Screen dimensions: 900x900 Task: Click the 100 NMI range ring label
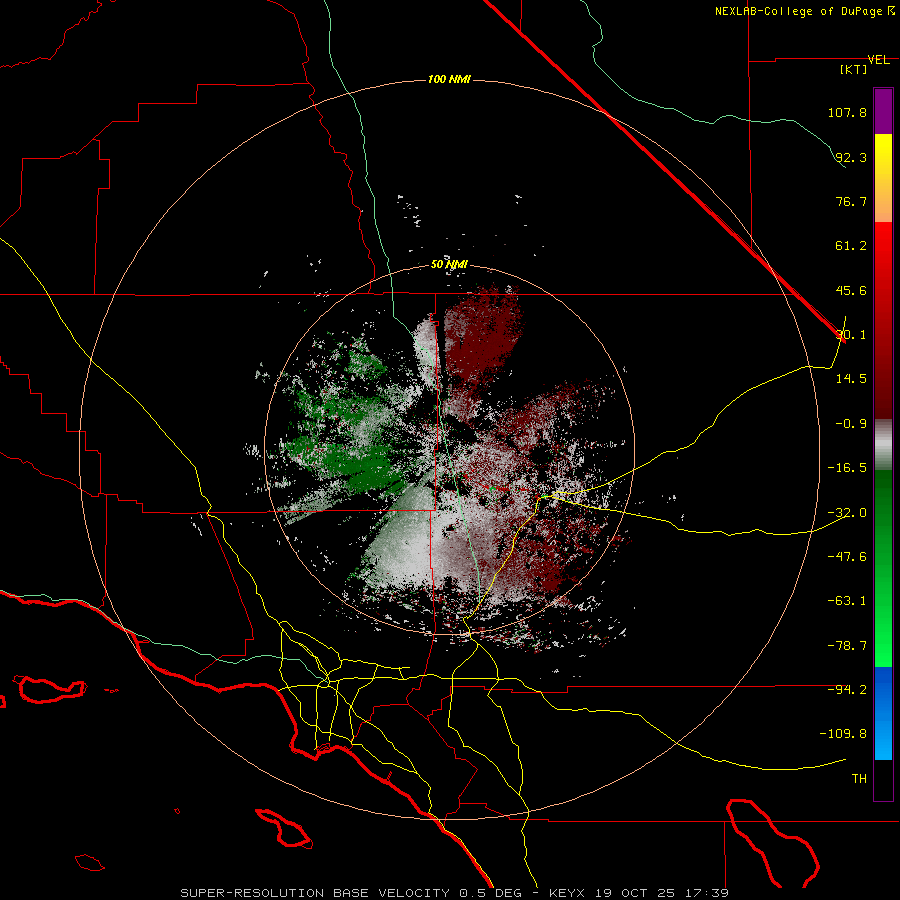[449, 79]
